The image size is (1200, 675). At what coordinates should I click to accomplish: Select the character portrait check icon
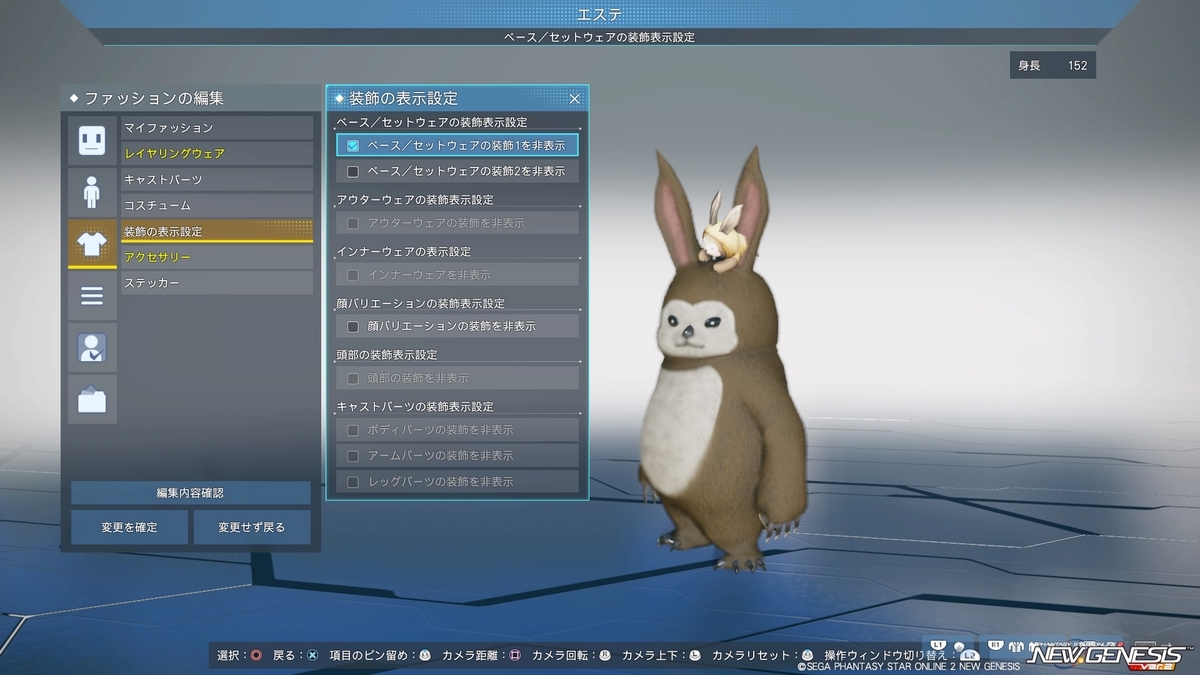(x=92, y=348)
